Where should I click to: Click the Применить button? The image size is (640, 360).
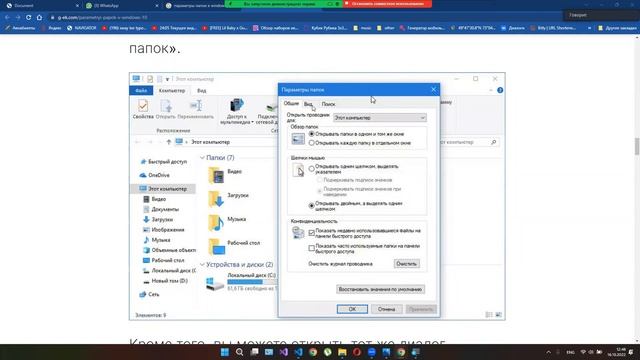pyautogui.click(x=421, y=309)
